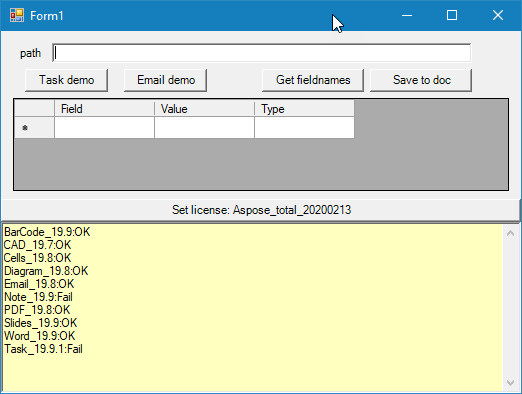
Task: Sort by the Type column header
Action: pos(304,109)
